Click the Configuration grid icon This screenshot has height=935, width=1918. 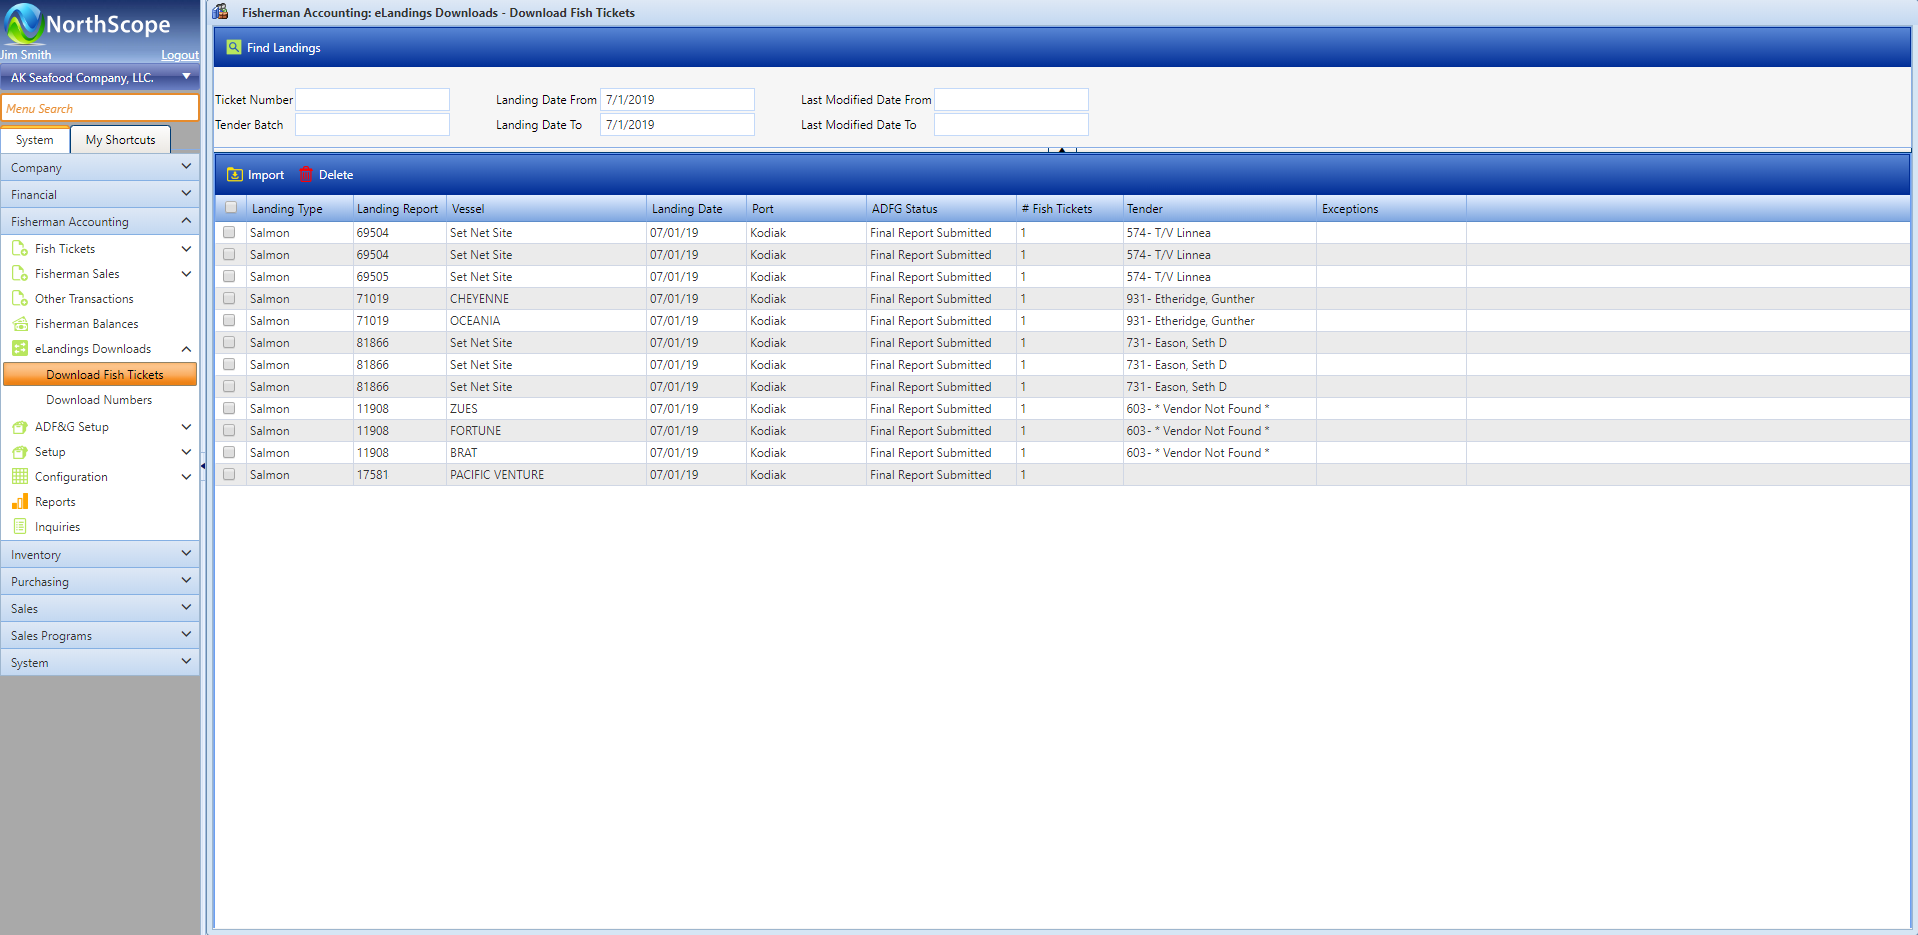20,477
